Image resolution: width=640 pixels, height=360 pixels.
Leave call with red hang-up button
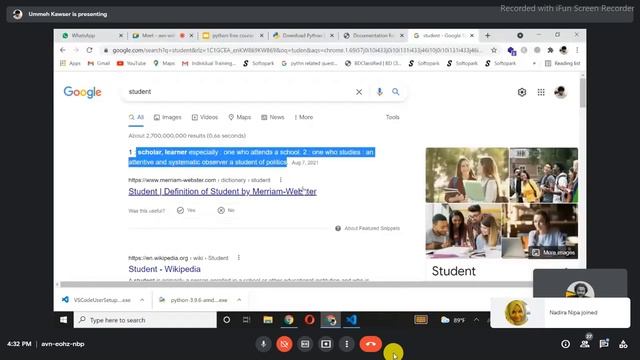[371, 344]
